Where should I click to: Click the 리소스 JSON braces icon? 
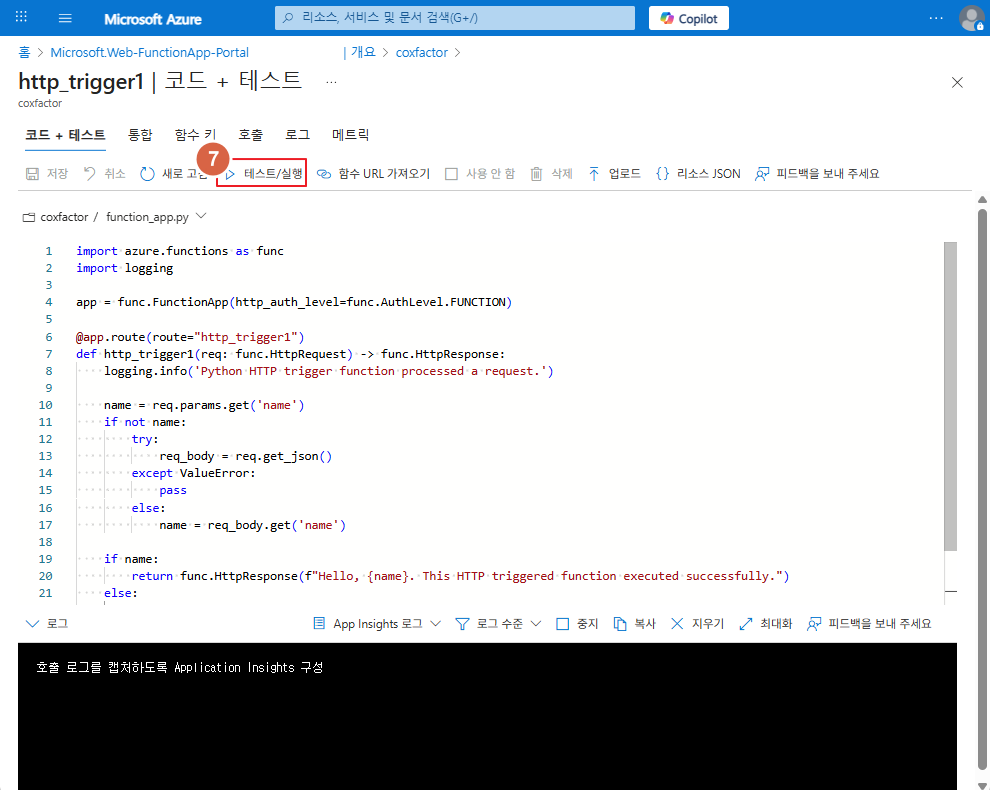662,174
